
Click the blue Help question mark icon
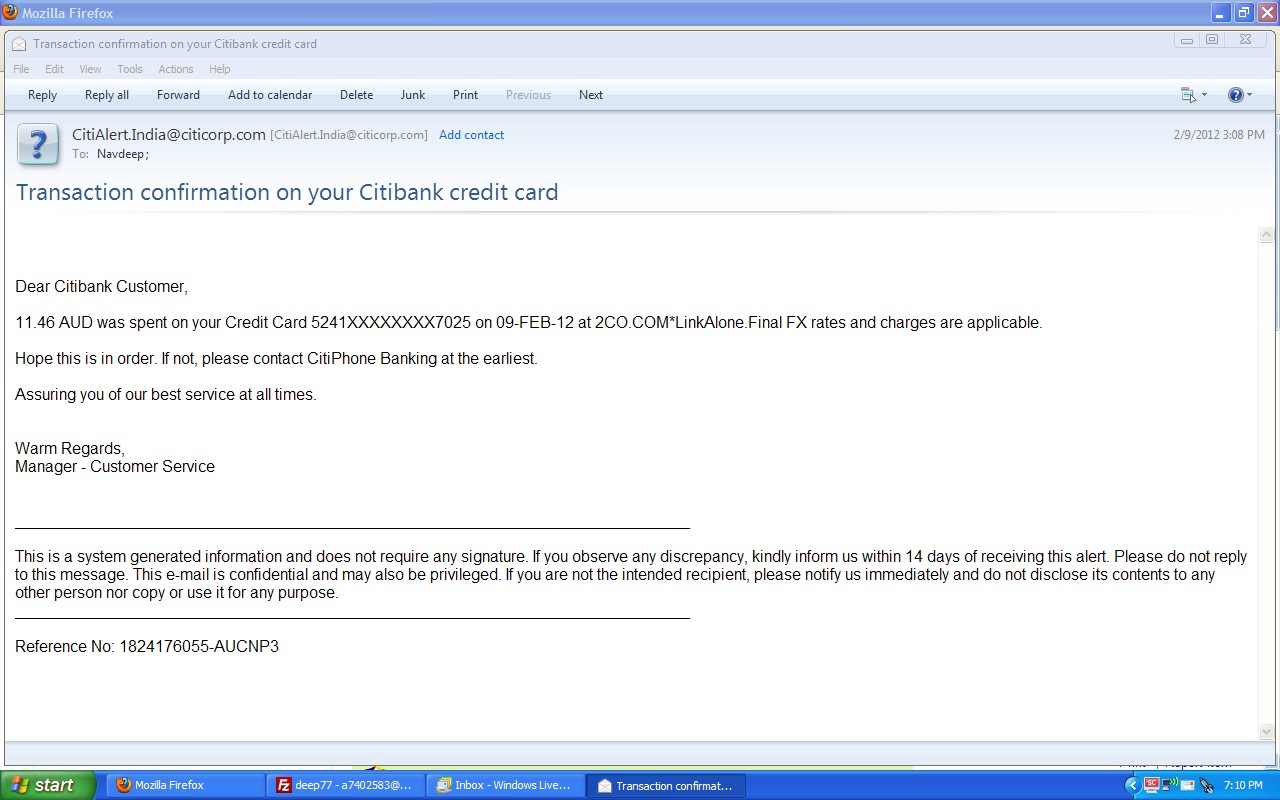pos(1236,95)
